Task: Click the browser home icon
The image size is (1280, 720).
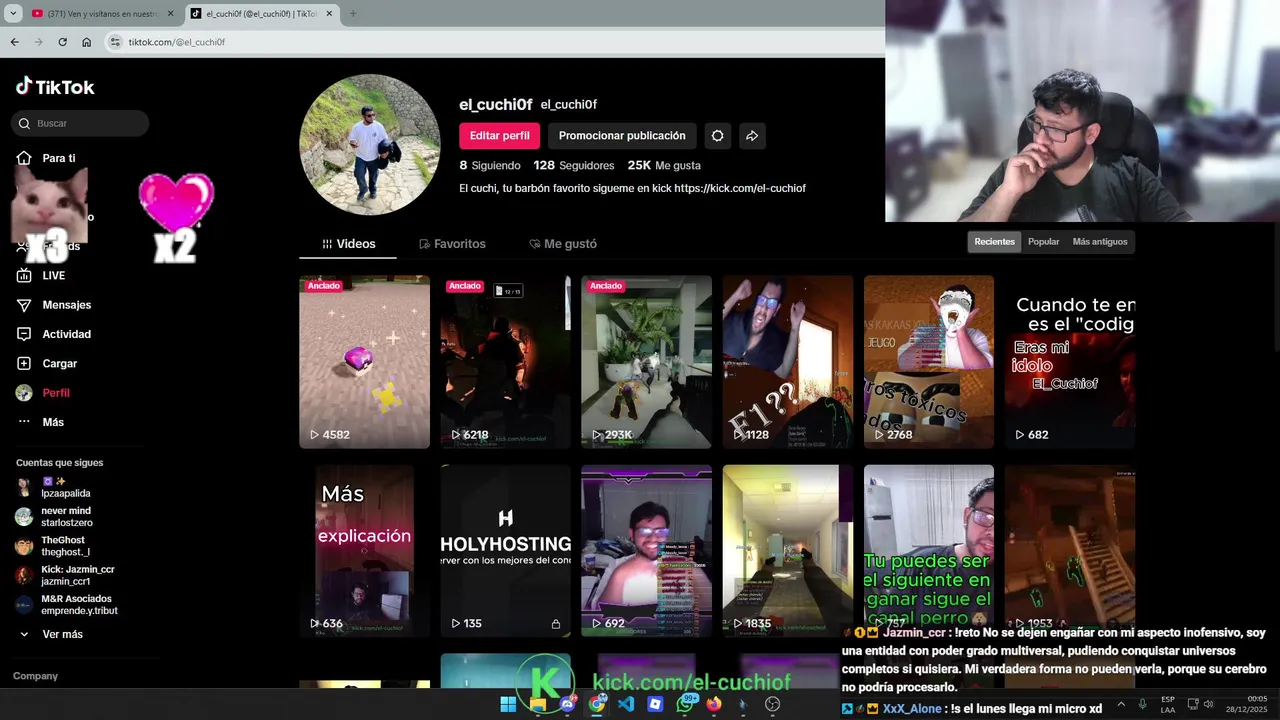Action: tap(86, 42)
